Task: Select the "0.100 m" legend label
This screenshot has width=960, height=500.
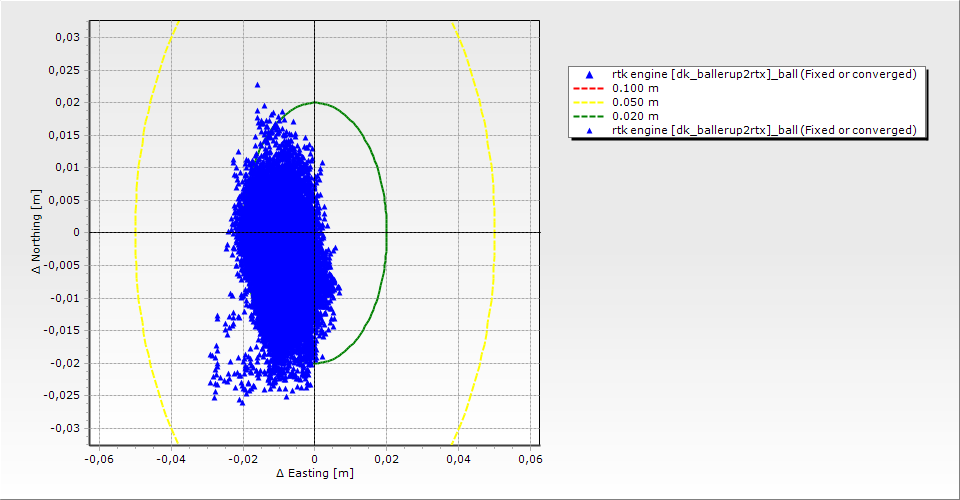Action: (x=635, y=88)
